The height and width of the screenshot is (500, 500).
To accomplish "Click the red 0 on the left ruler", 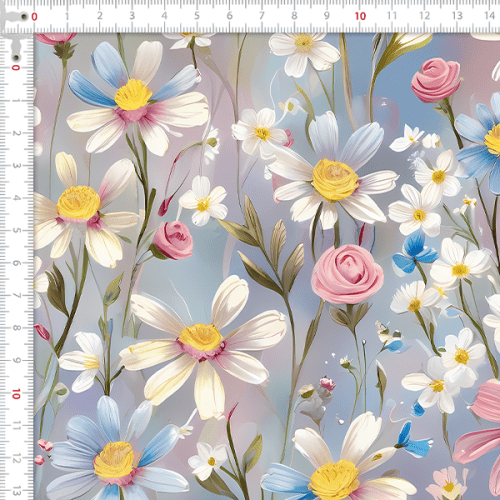I will click(x=15, y=68).
